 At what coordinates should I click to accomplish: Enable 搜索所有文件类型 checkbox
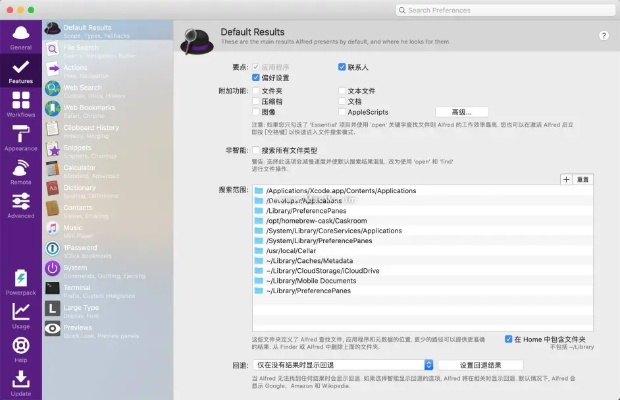(255, 149)
